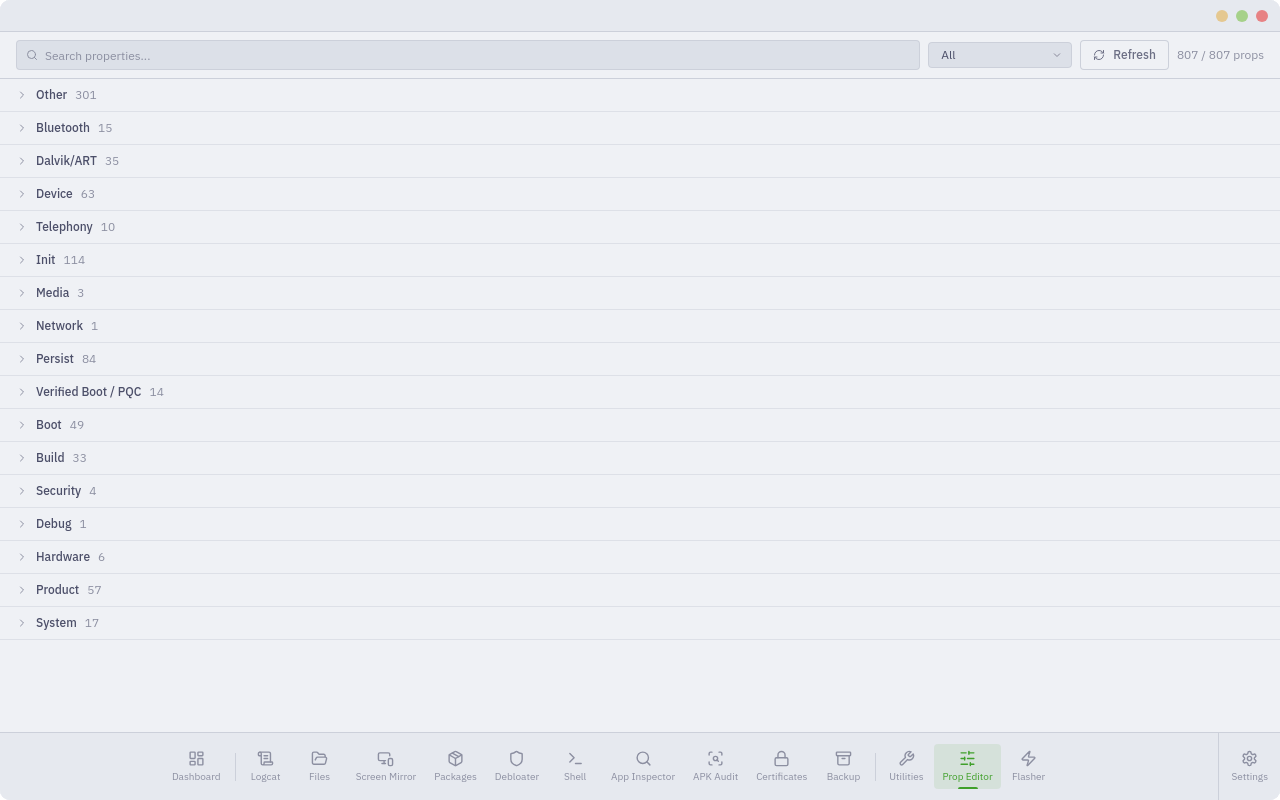Expand the Dalvik/ART group chevron
Image resolution: width=1280 pixels, height=800 pixels.
22,161
